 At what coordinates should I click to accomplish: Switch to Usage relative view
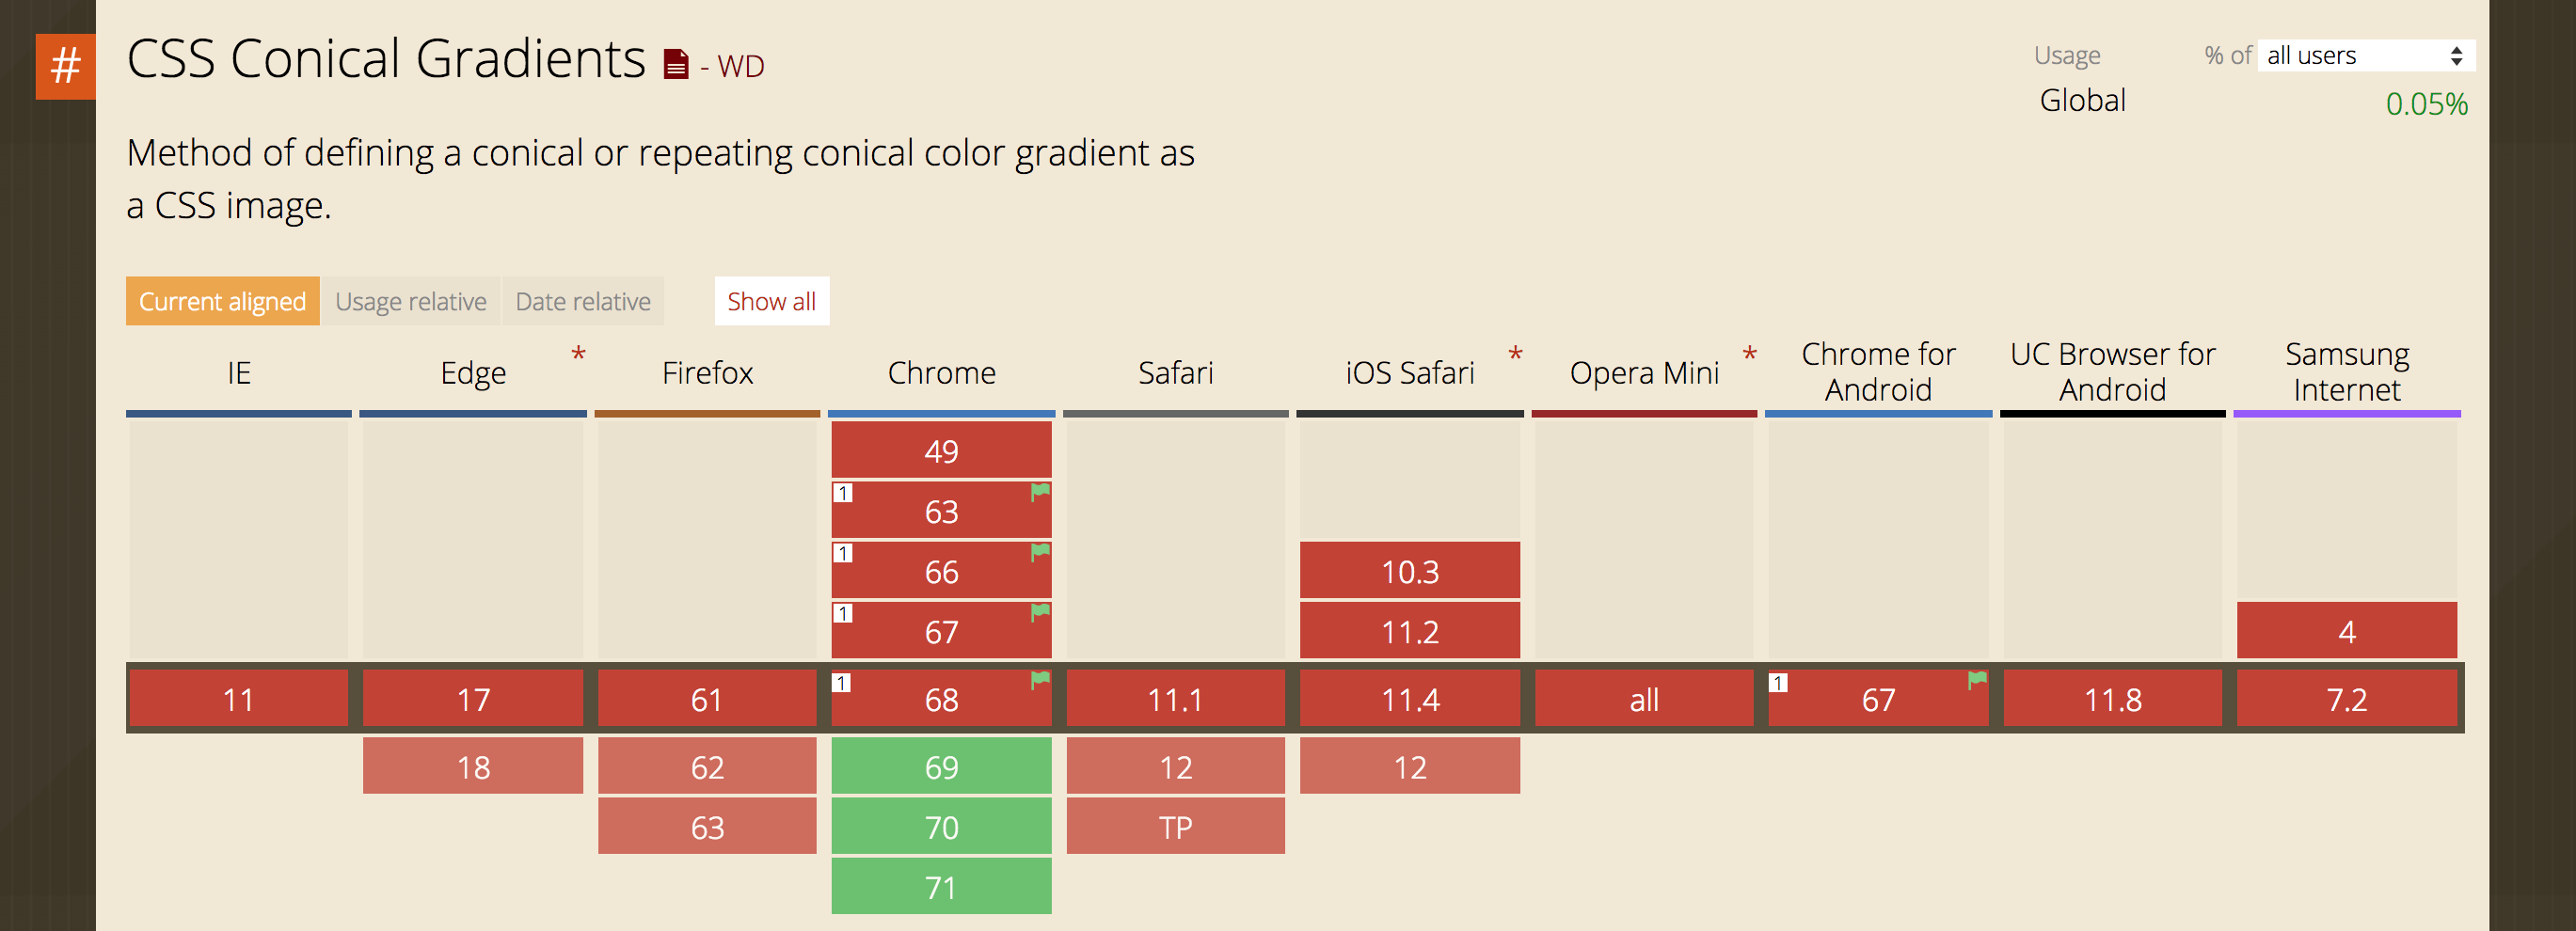(410, 301)
